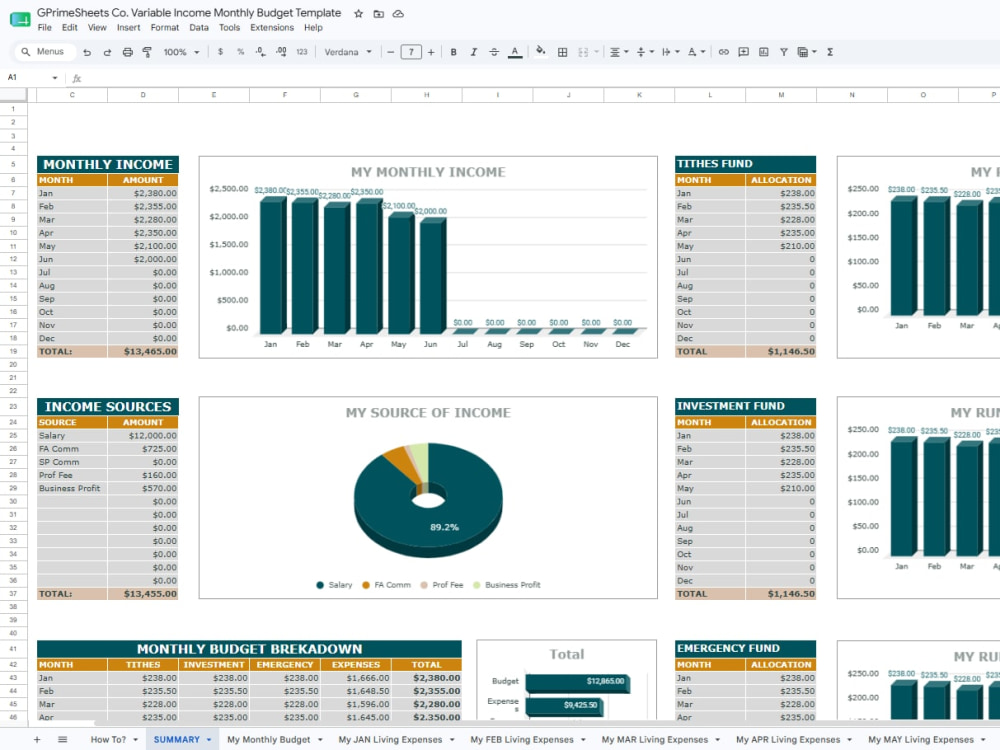Image resolution: width=1000 pixels, height=750 pixels.
Task: Open vertical align dropdown
Action: pos(645,52)
